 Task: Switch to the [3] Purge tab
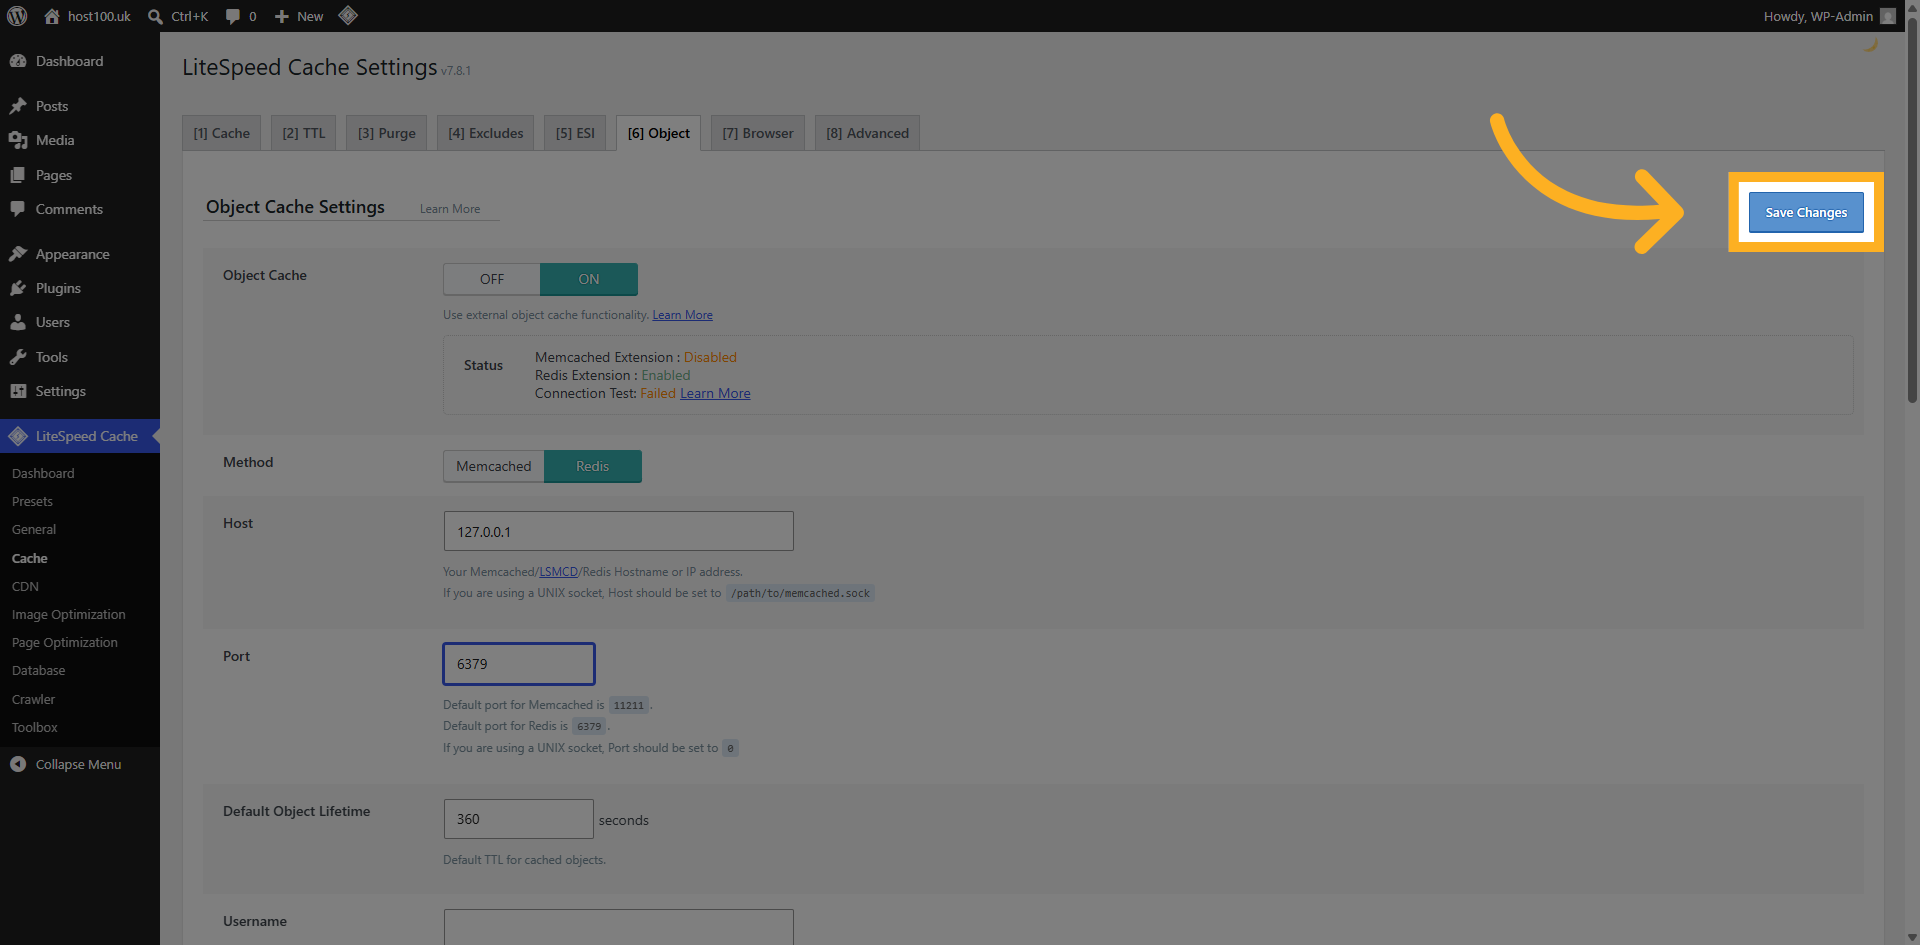(x=387, y=133)
